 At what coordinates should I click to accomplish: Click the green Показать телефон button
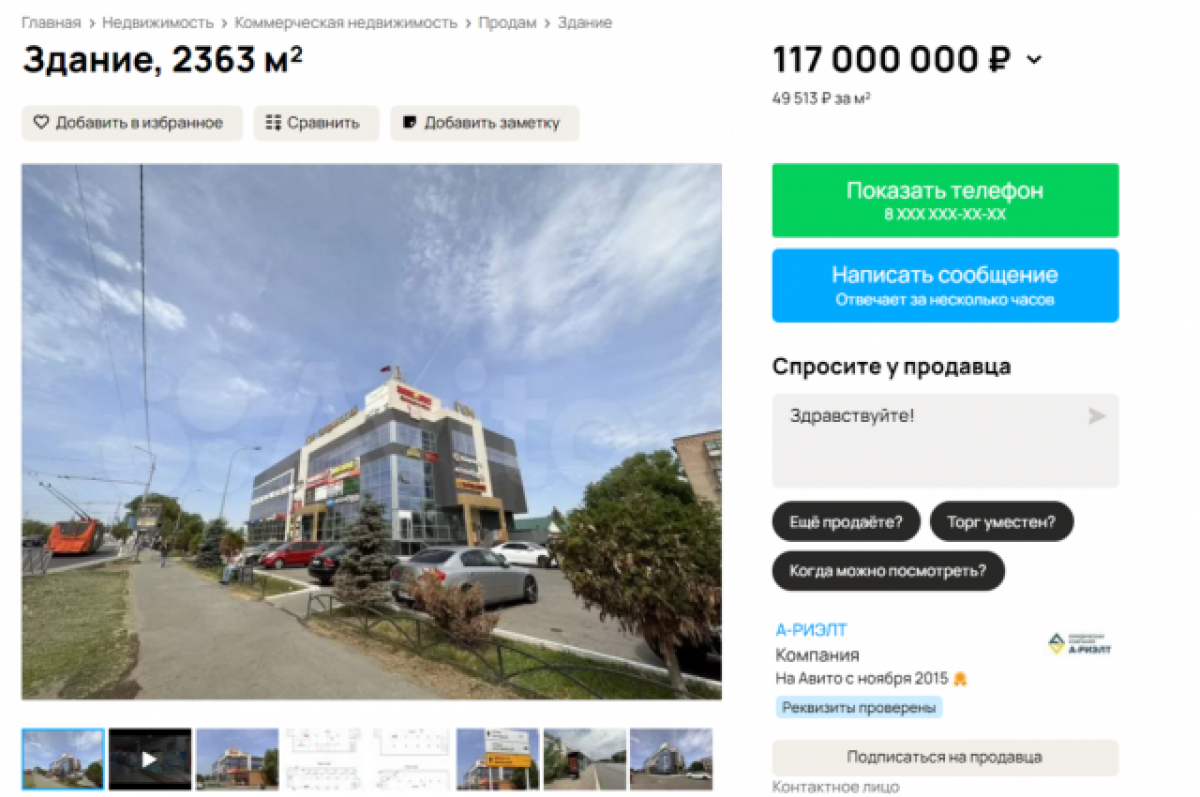(x=945, y=200)
